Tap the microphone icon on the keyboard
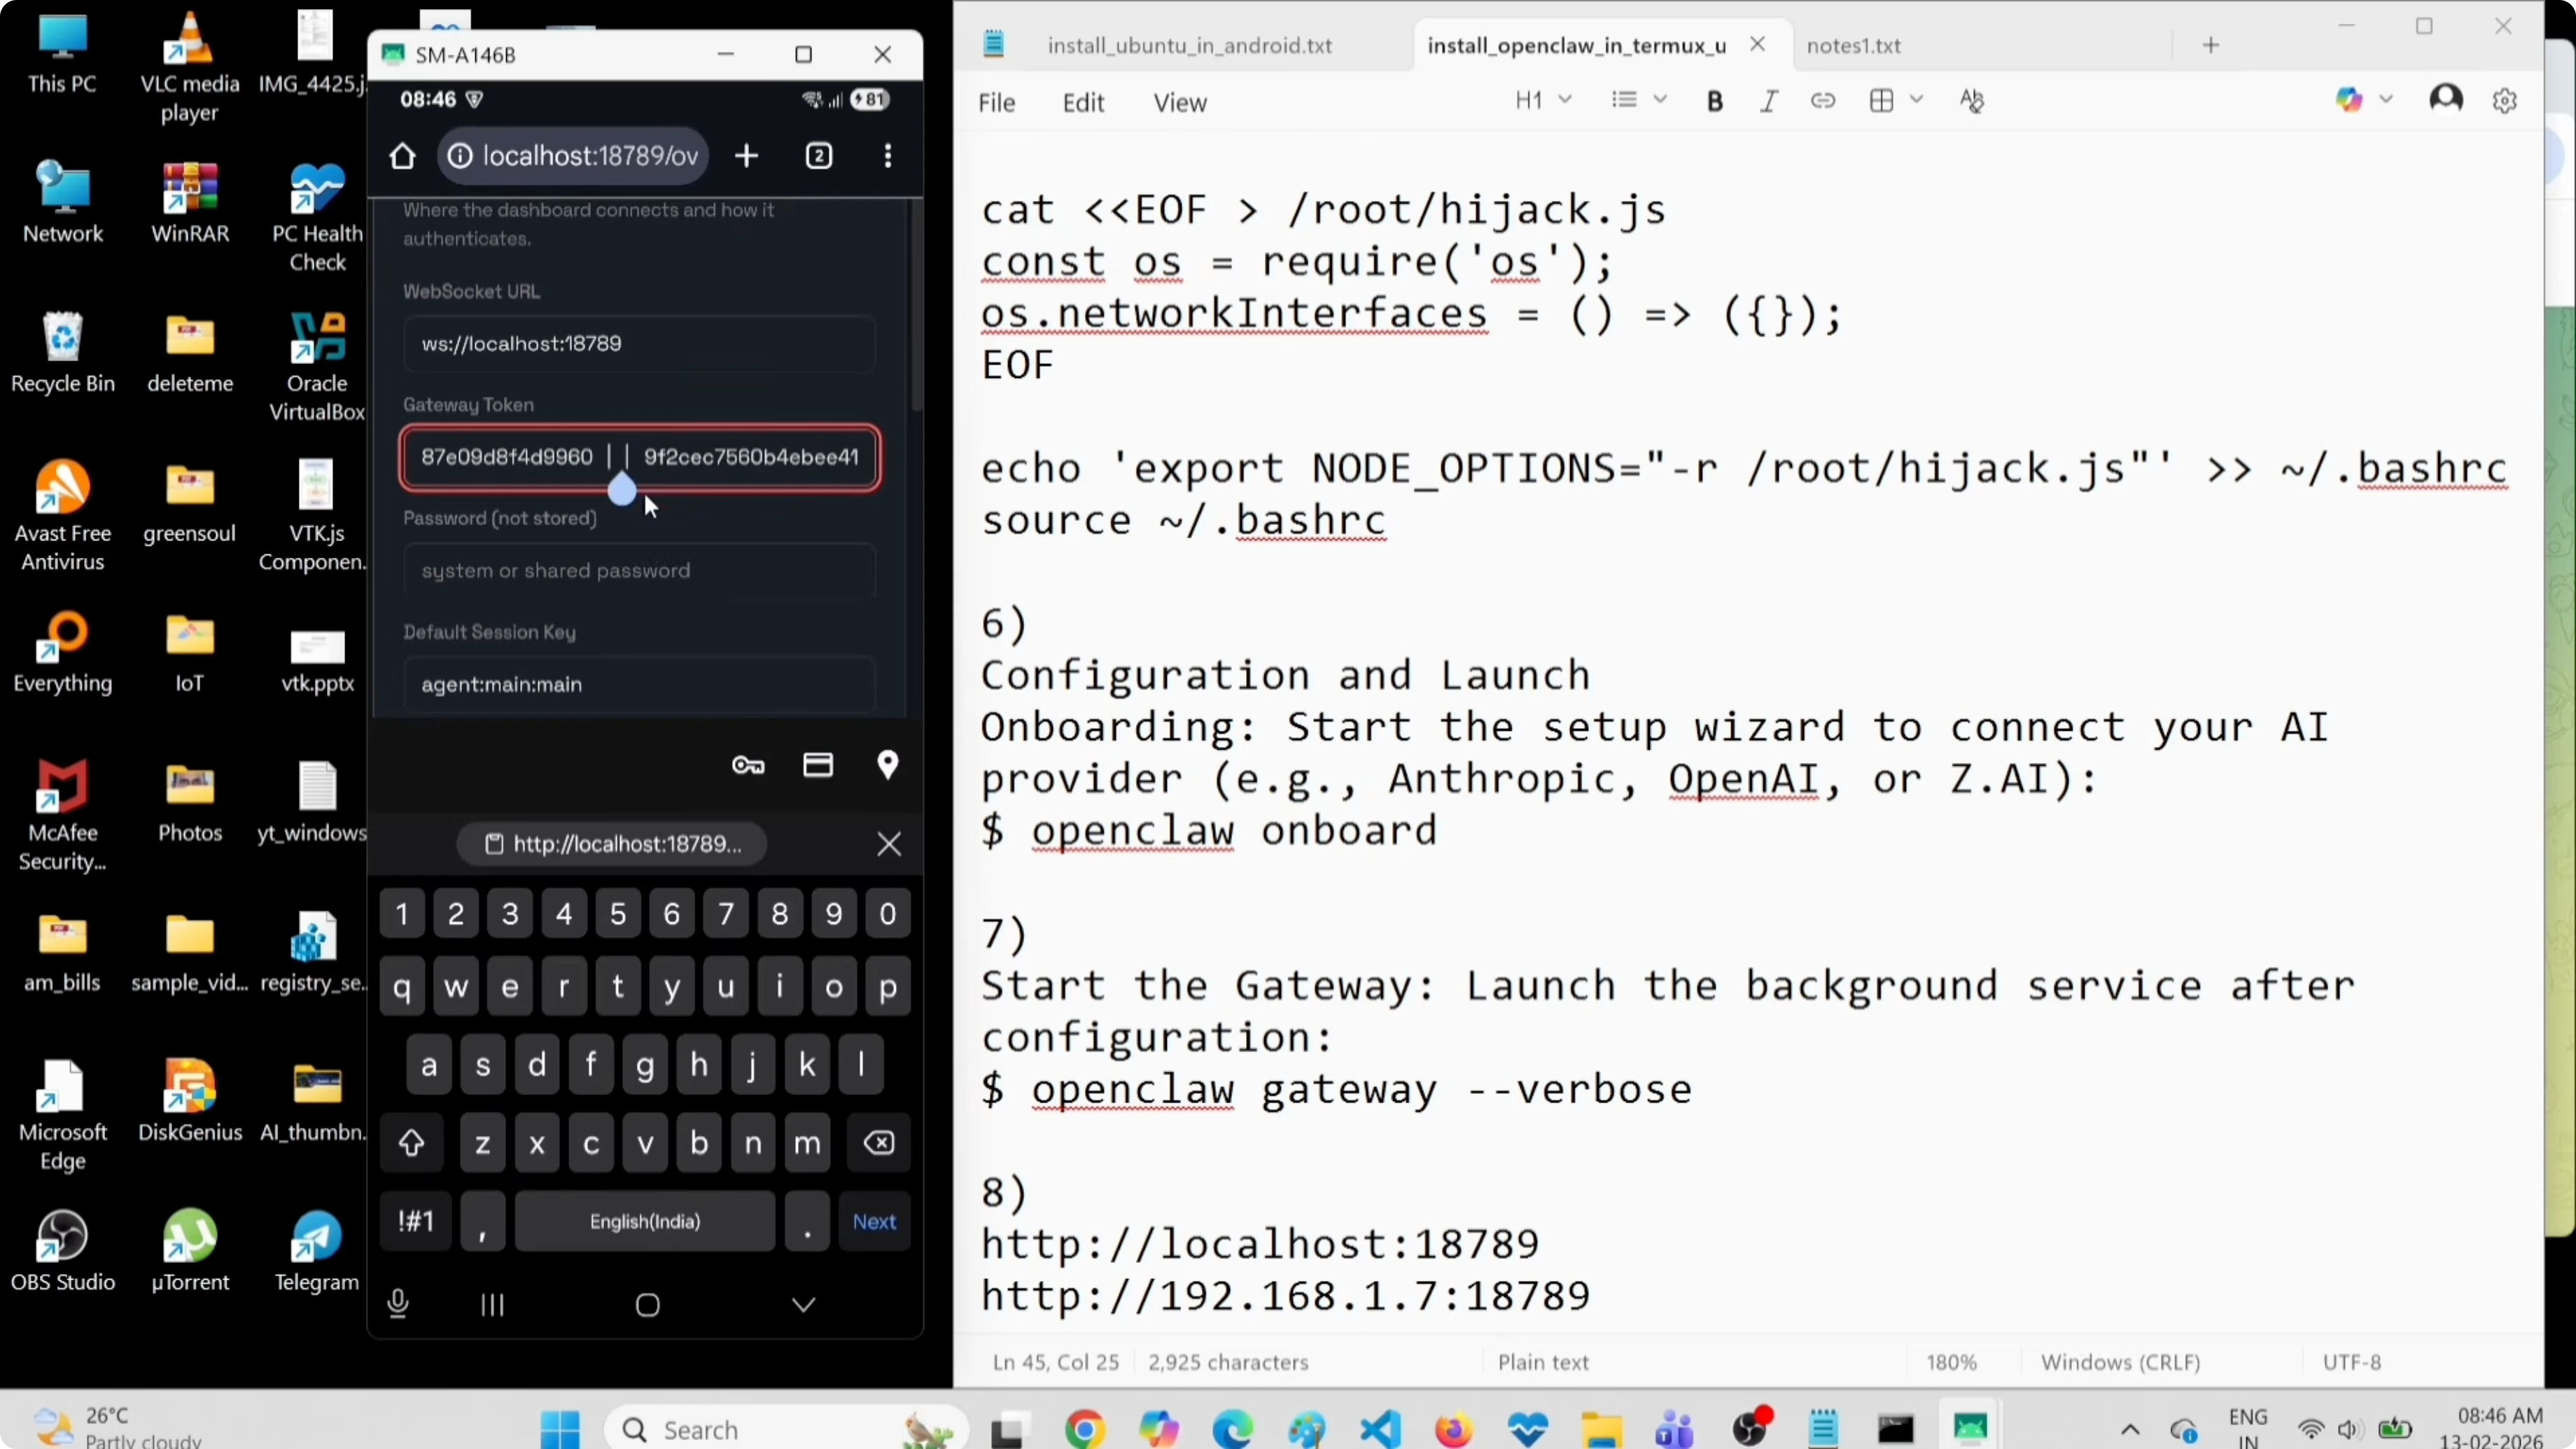The width and height of the screenshot is (2576, 1449). (398, 1303)
